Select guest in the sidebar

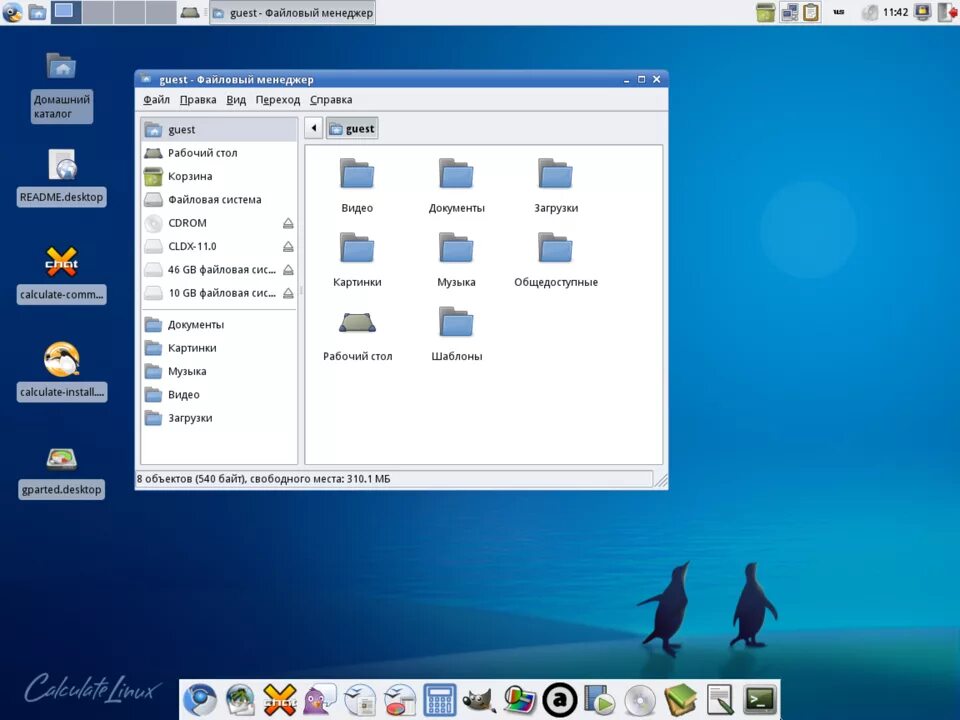219,129
